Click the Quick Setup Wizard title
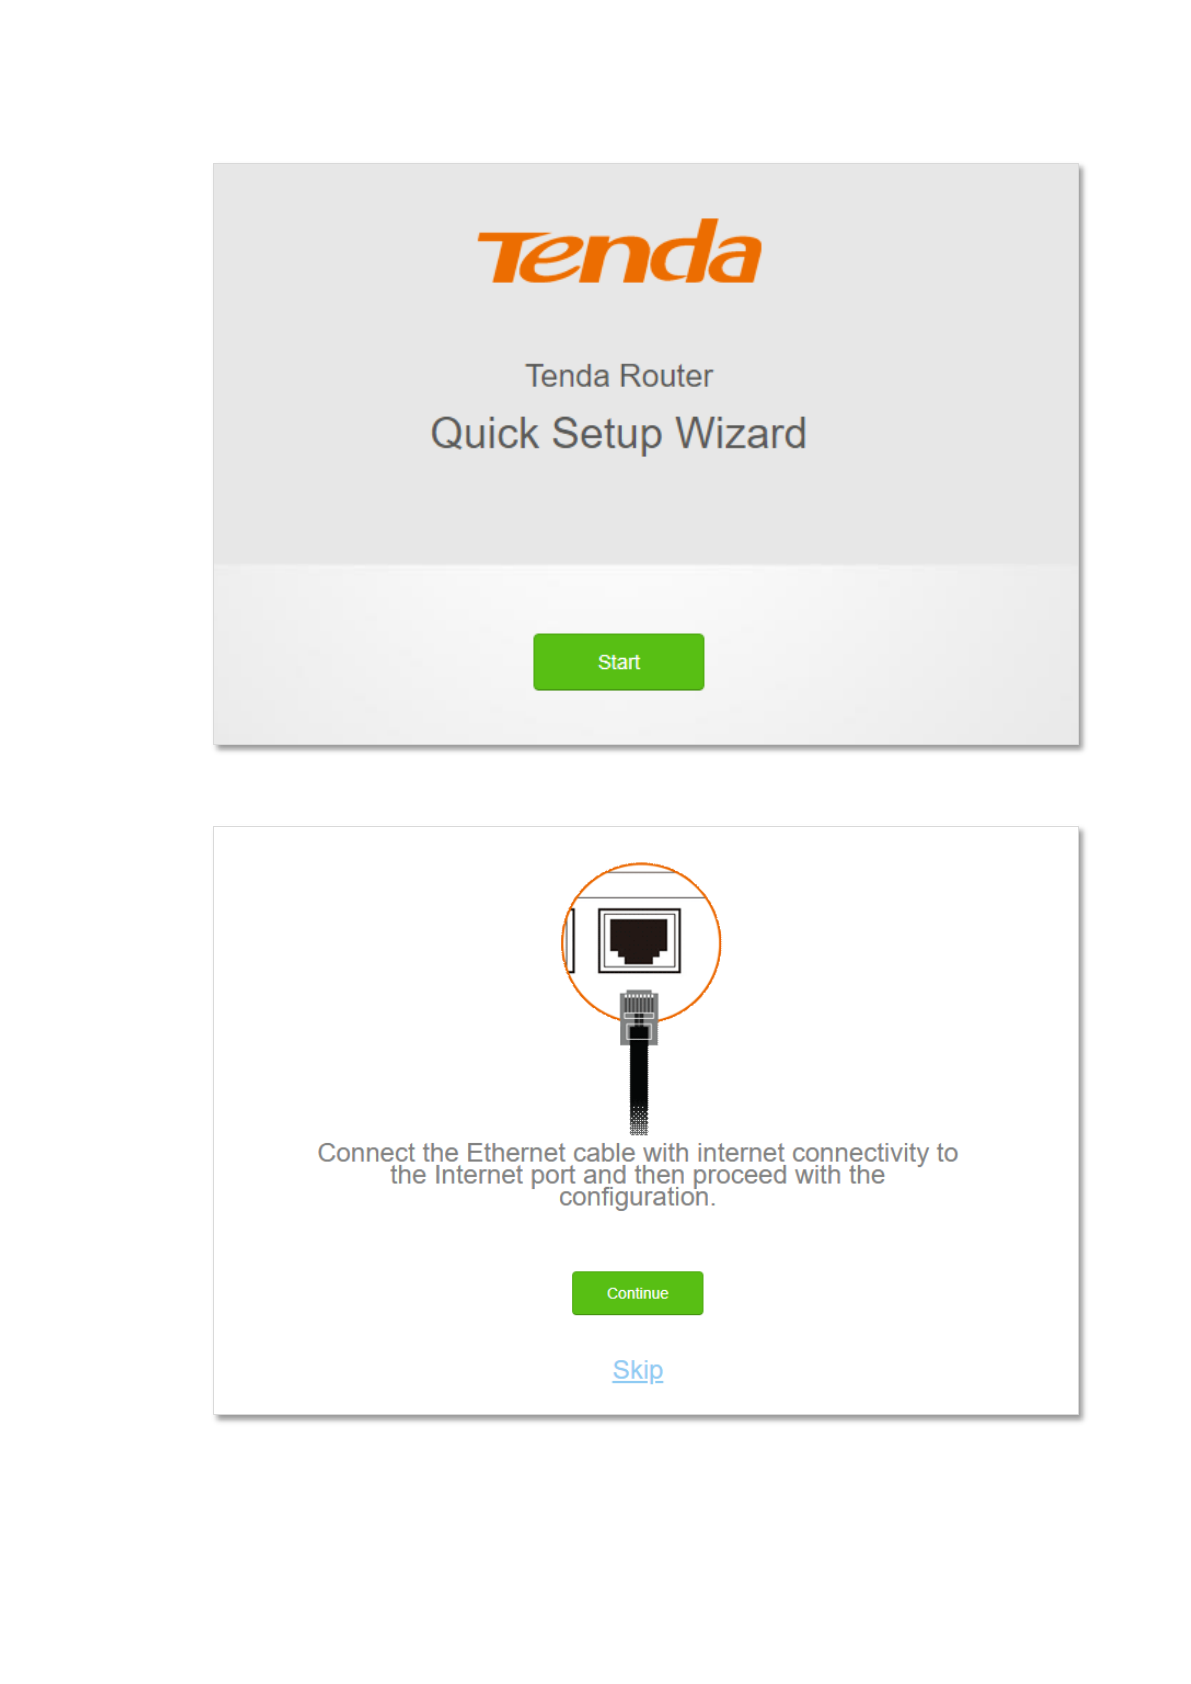The width and height of the screenshot is (1191, 1684). [x=618, y=434]
